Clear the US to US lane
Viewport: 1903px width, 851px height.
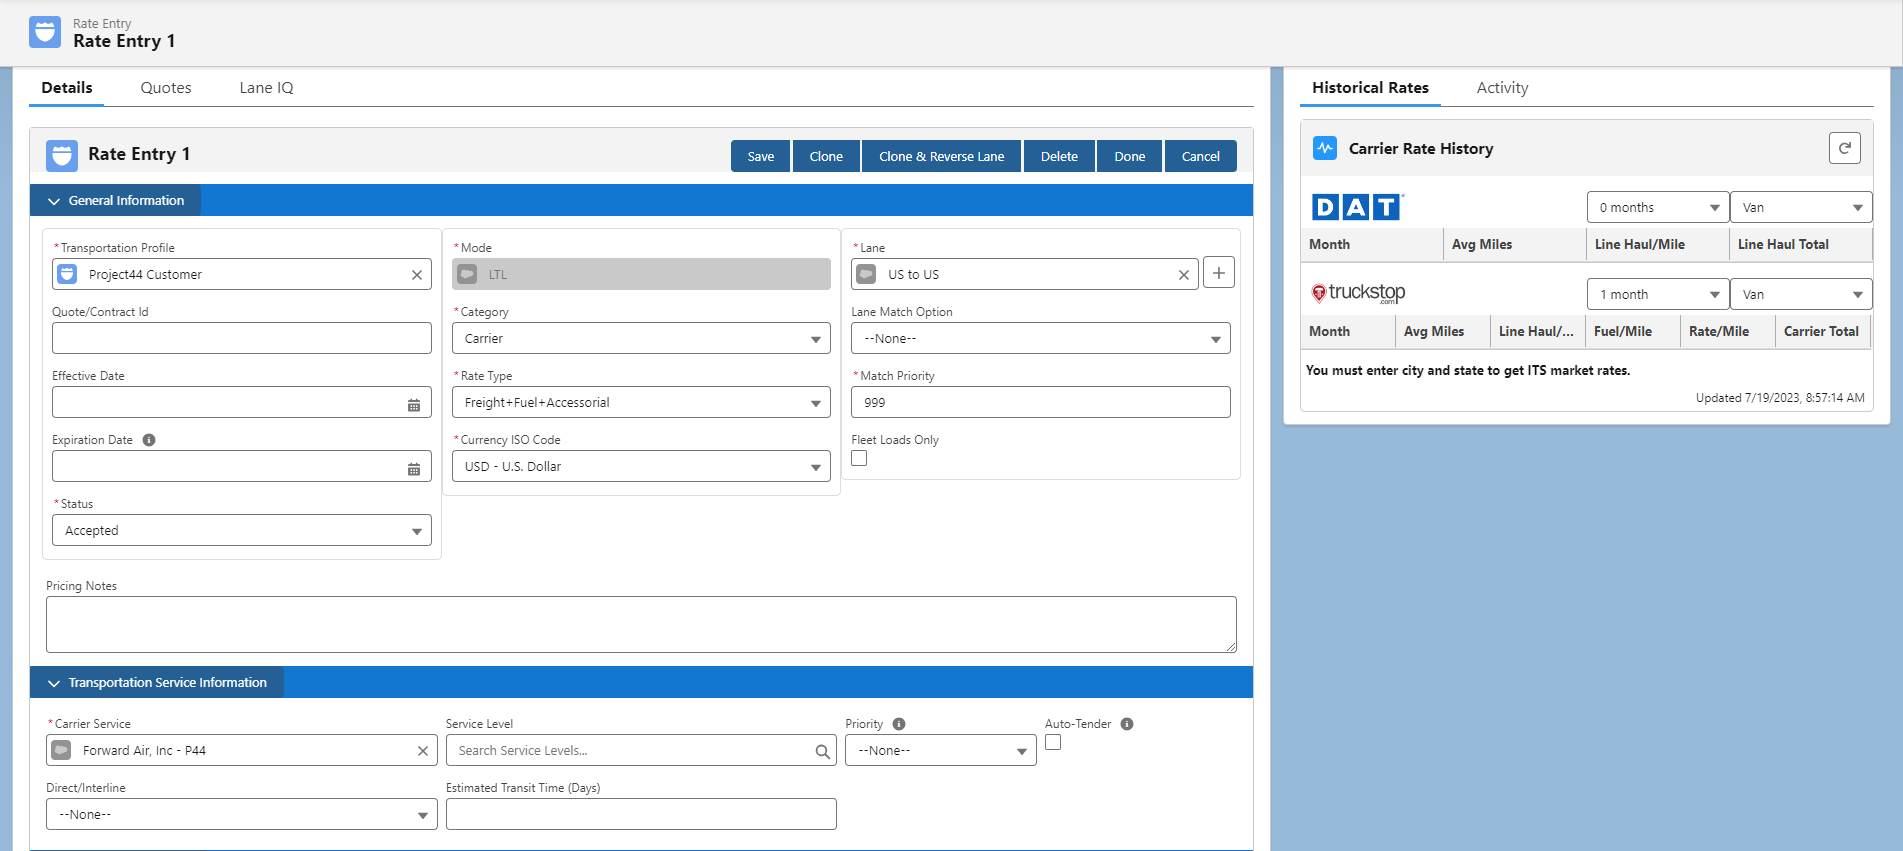(x=1184, y=275)
